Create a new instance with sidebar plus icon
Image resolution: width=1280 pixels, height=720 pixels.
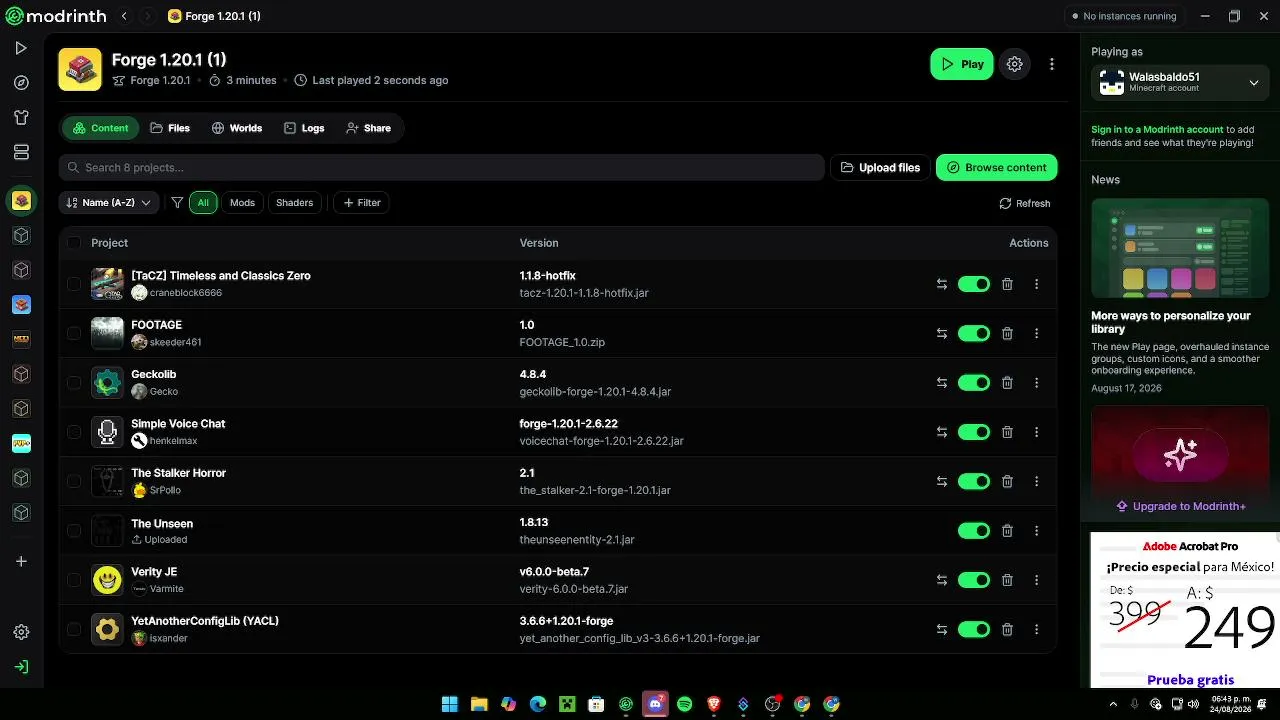pyautogui.click(x=21, y=561)
